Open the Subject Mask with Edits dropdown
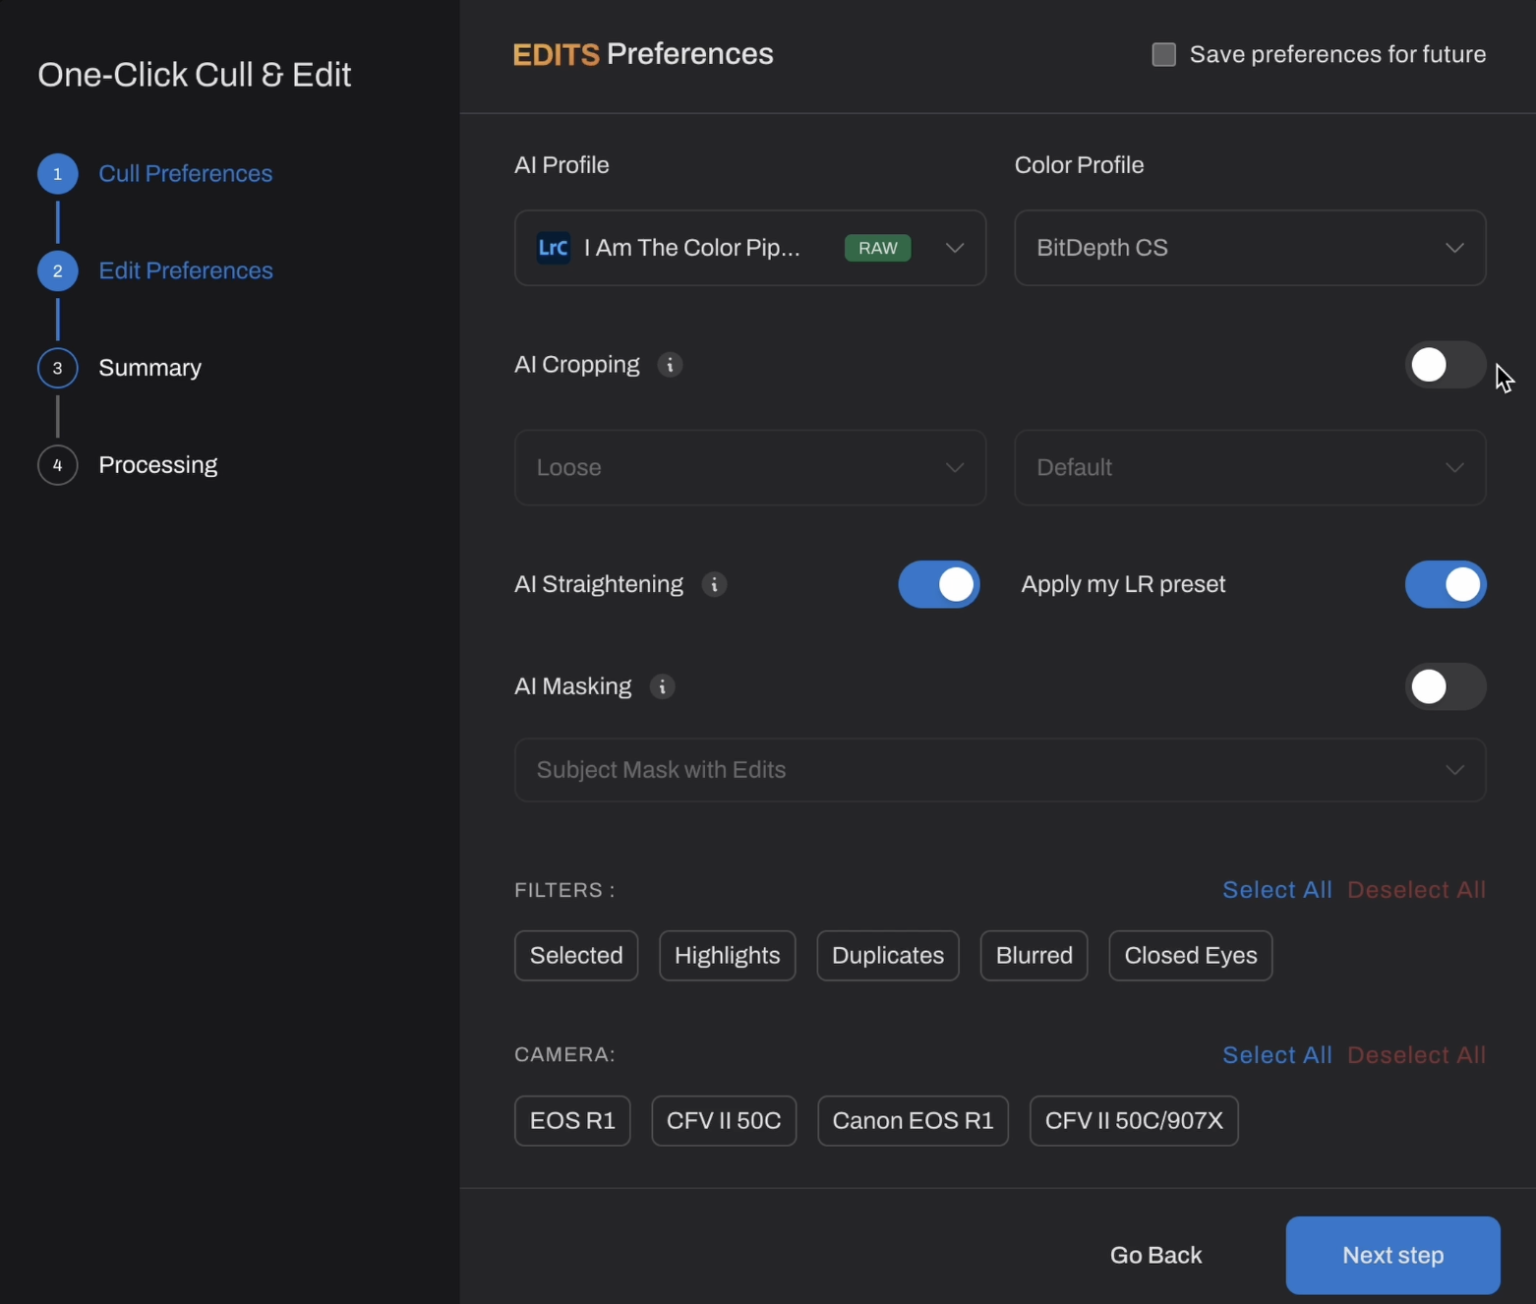Image resolution: width=1536 pixels, height=1304 pixels. [x=998, y=770]
